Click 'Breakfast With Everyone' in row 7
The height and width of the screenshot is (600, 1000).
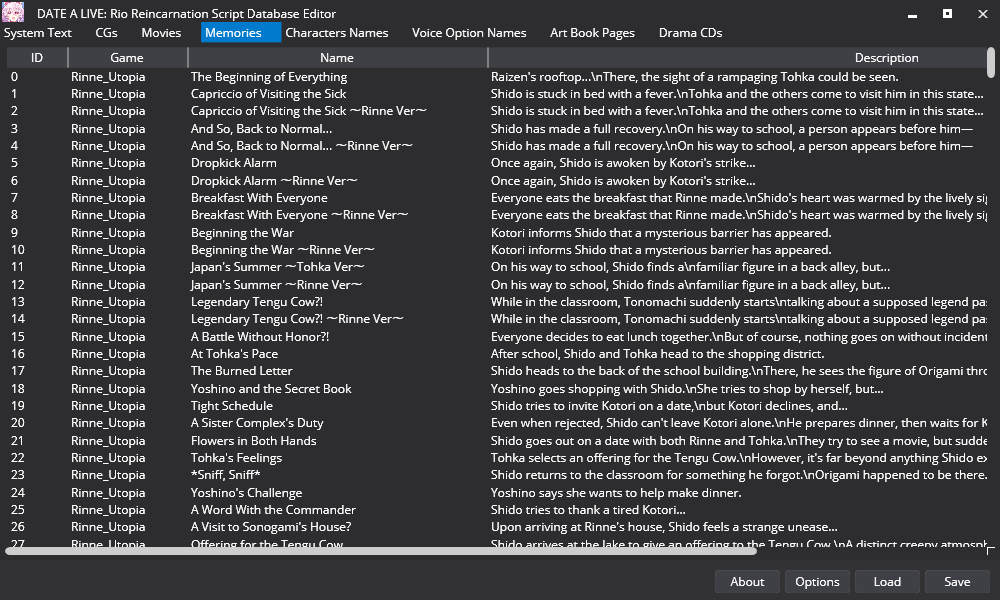[x=259, y=198]
